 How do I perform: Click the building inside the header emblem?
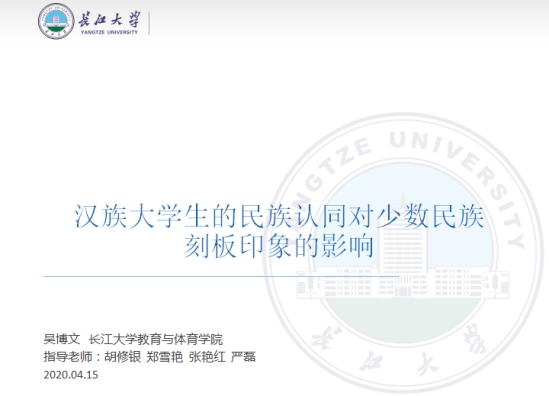pyautogui.click(x=56, y=20)
